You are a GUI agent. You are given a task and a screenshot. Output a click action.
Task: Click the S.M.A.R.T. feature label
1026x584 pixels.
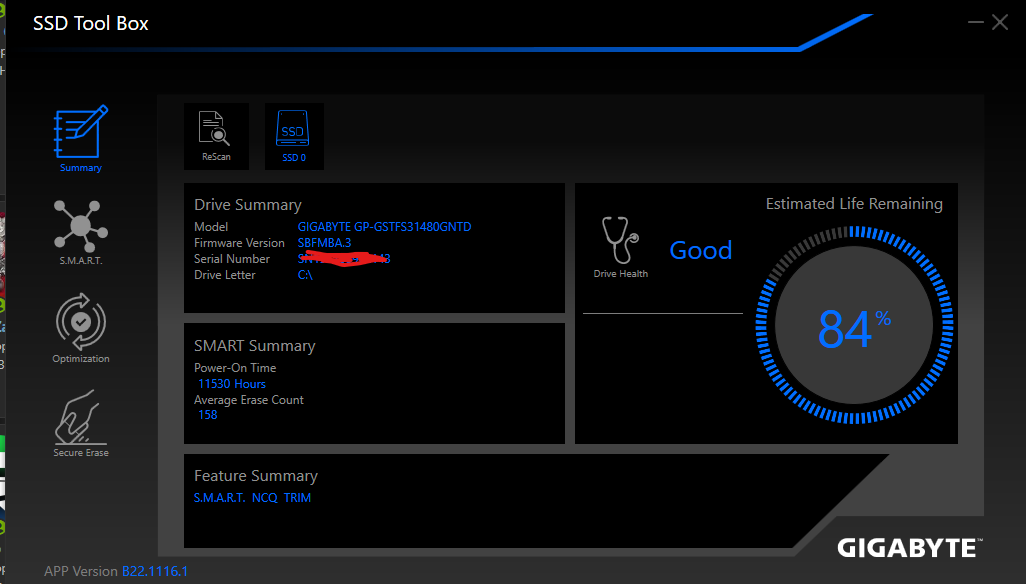pos(219,498)
